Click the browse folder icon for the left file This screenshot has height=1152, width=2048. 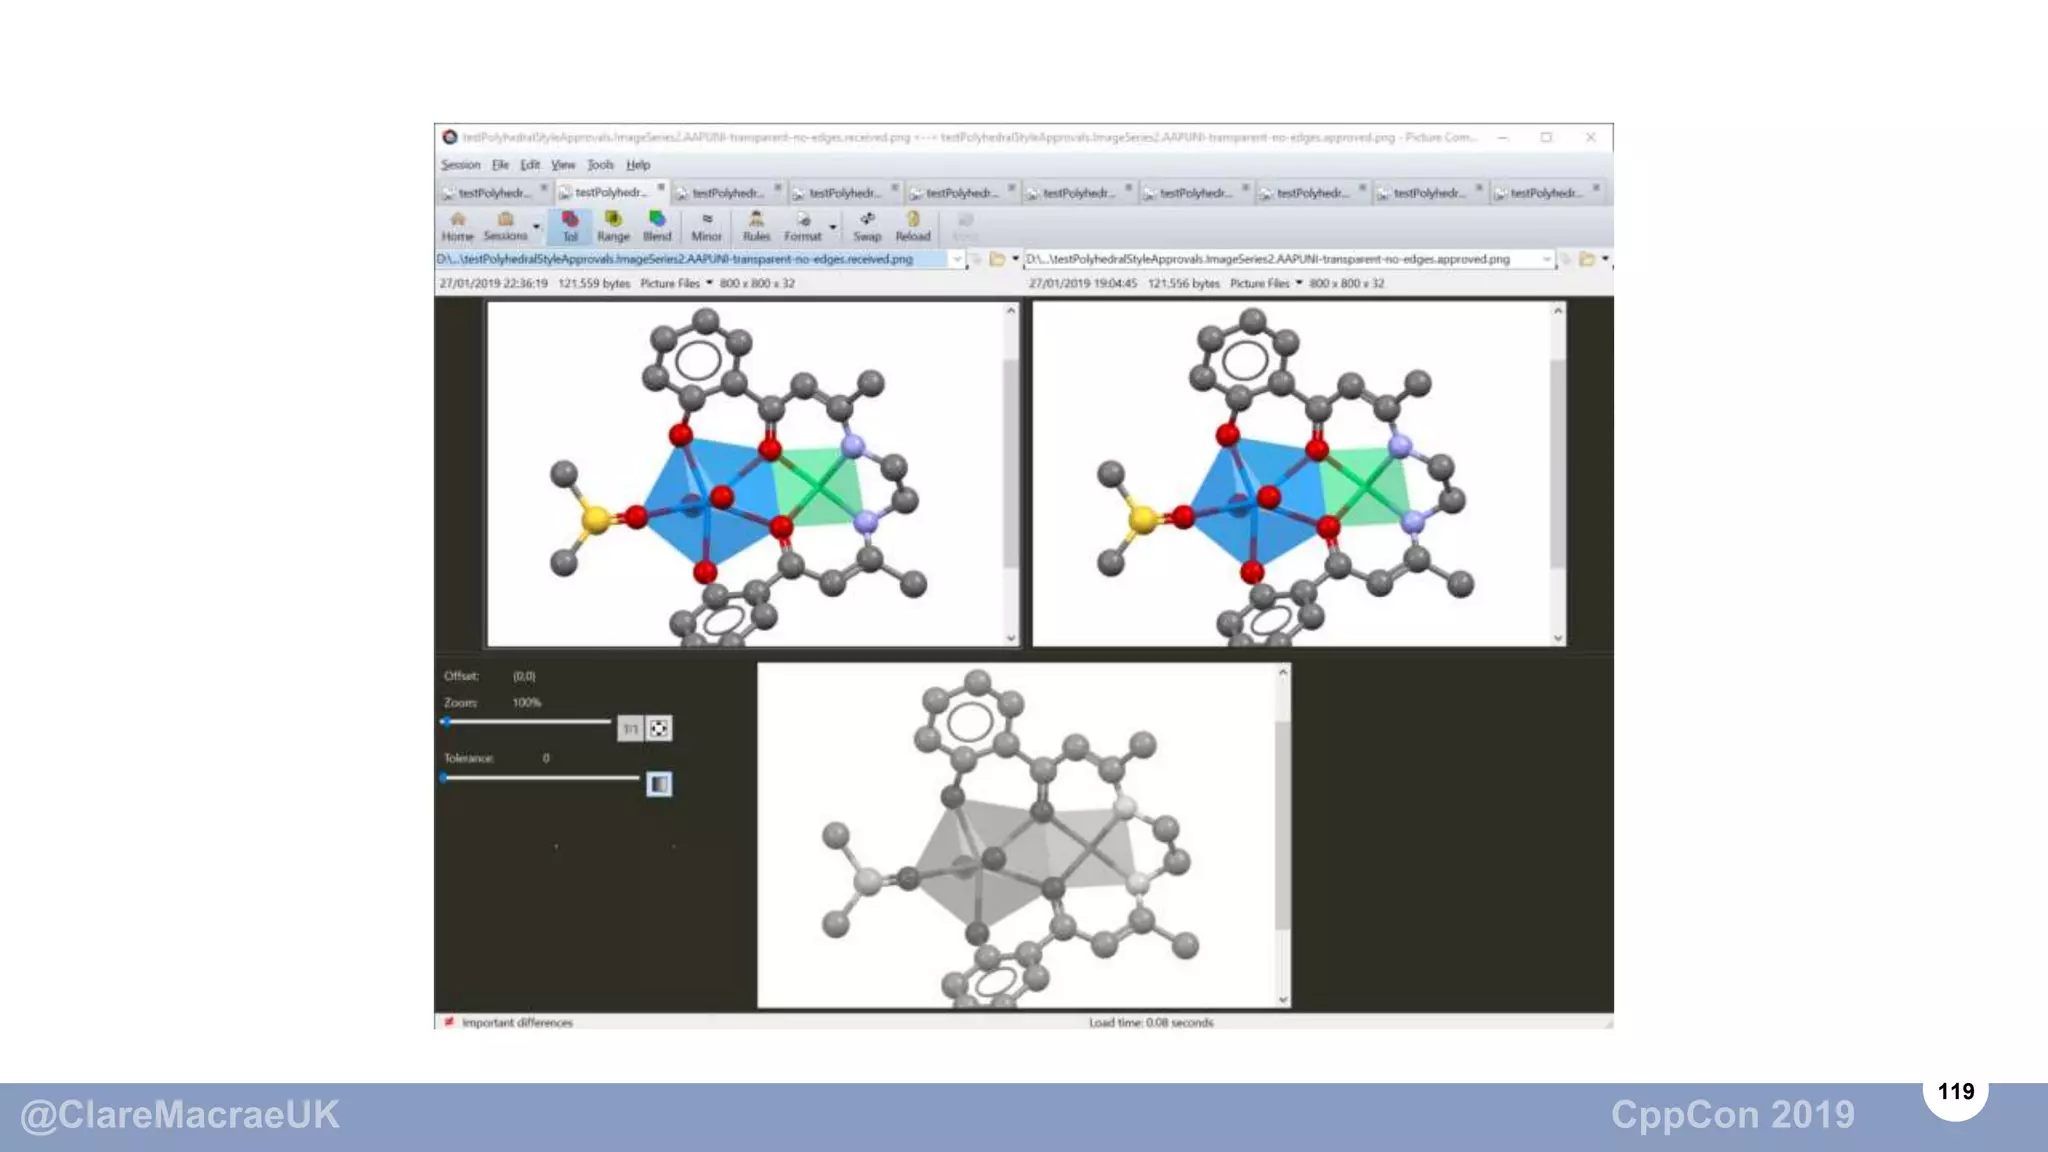[997, 259]
